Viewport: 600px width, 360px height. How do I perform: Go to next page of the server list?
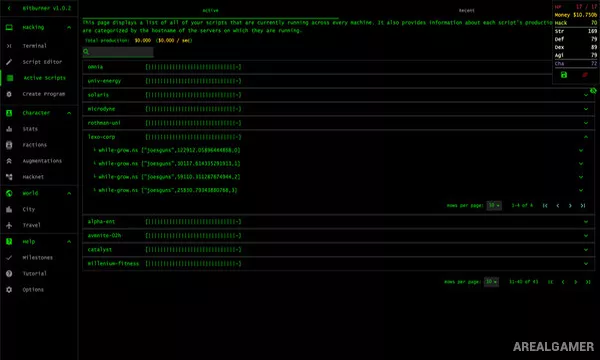click(575, 282)
